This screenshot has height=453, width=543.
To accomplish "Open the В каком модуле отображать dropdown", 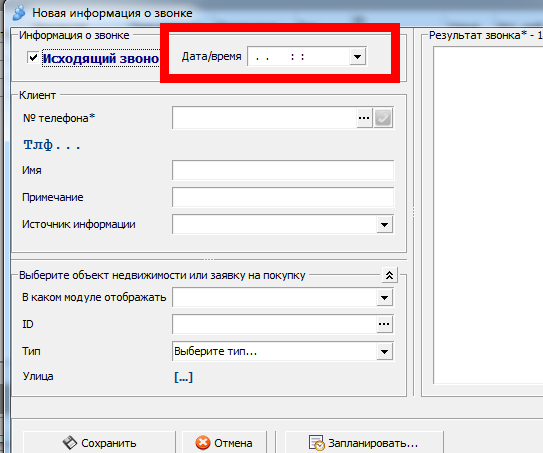I will tap(384, 298).
